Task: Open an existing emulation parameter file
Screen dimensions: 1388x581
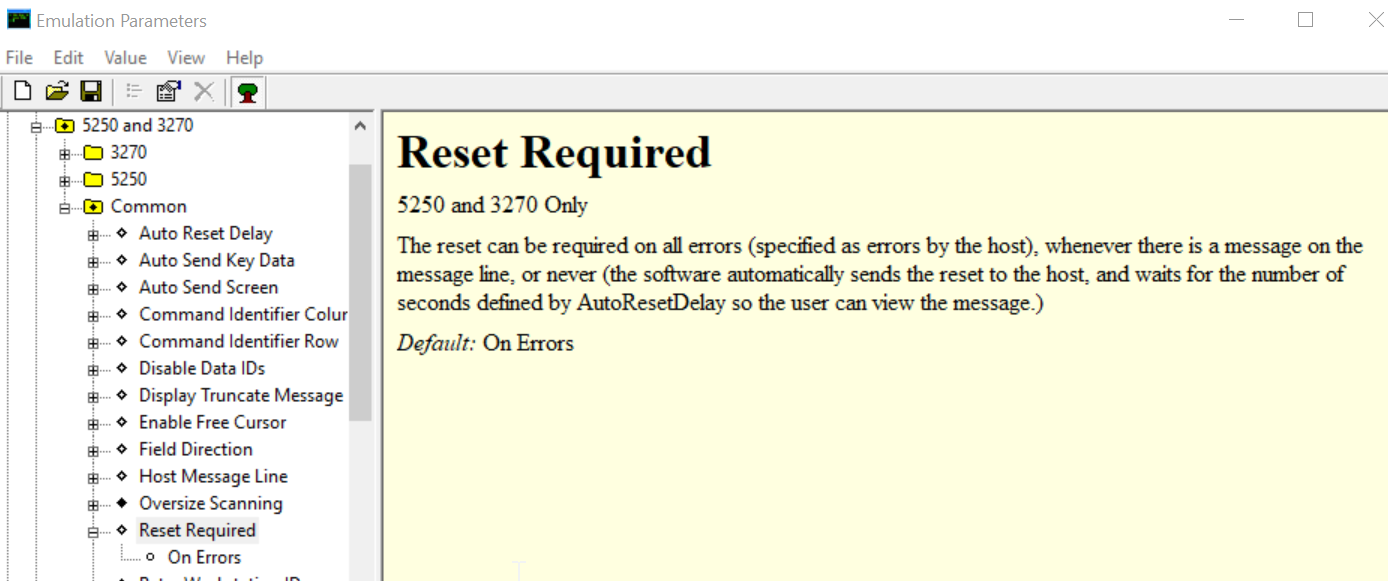Action: [x=56, y=90]
